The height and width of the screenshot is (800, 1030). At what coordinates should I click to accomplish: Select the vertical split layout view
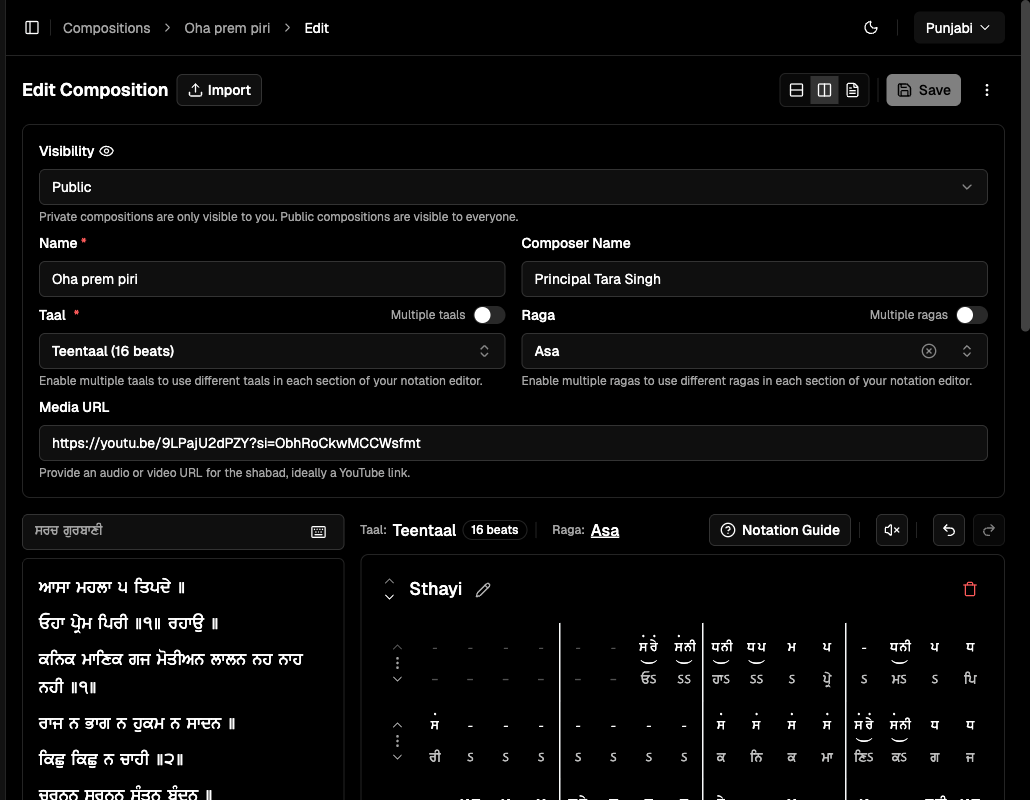tap(824, 89)
